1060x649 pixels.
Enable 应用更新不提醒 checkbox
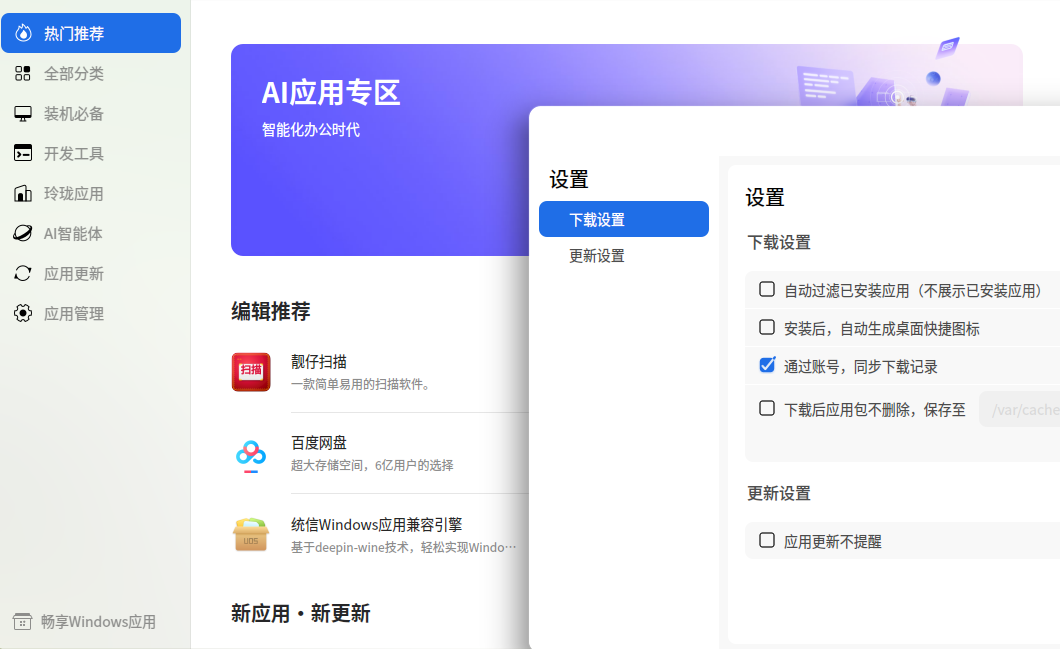tap(767, 540)
